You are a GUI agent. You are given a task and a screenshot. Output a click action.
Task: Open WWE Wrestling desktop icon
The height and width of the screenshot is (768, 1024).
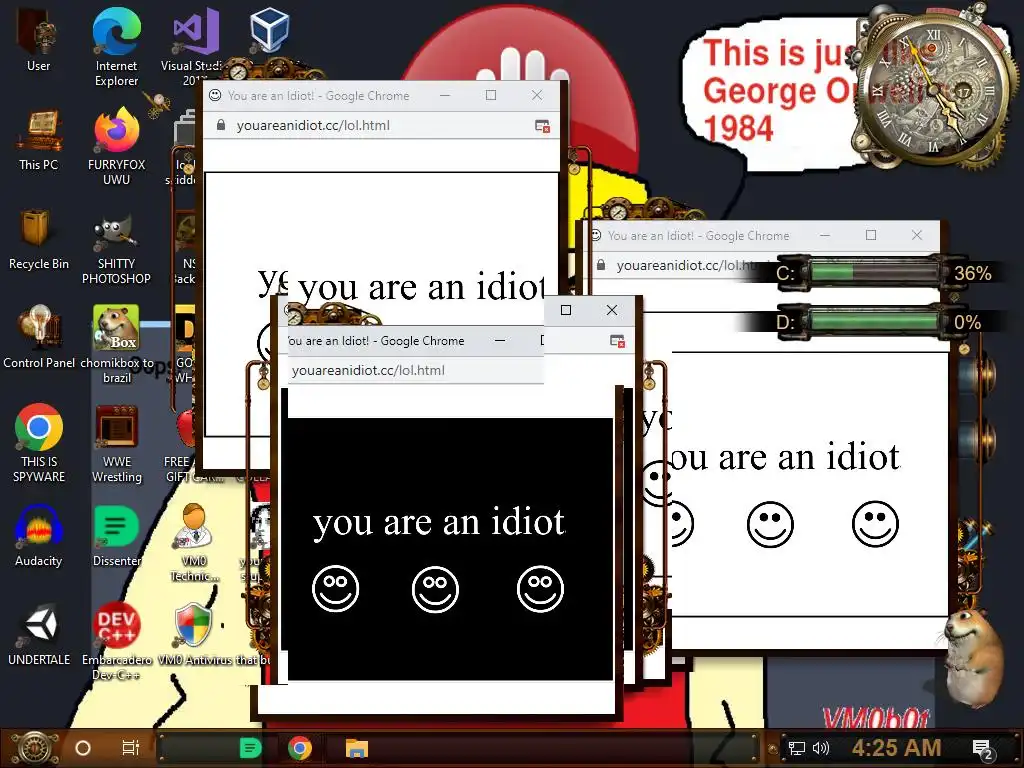point(116,444)
